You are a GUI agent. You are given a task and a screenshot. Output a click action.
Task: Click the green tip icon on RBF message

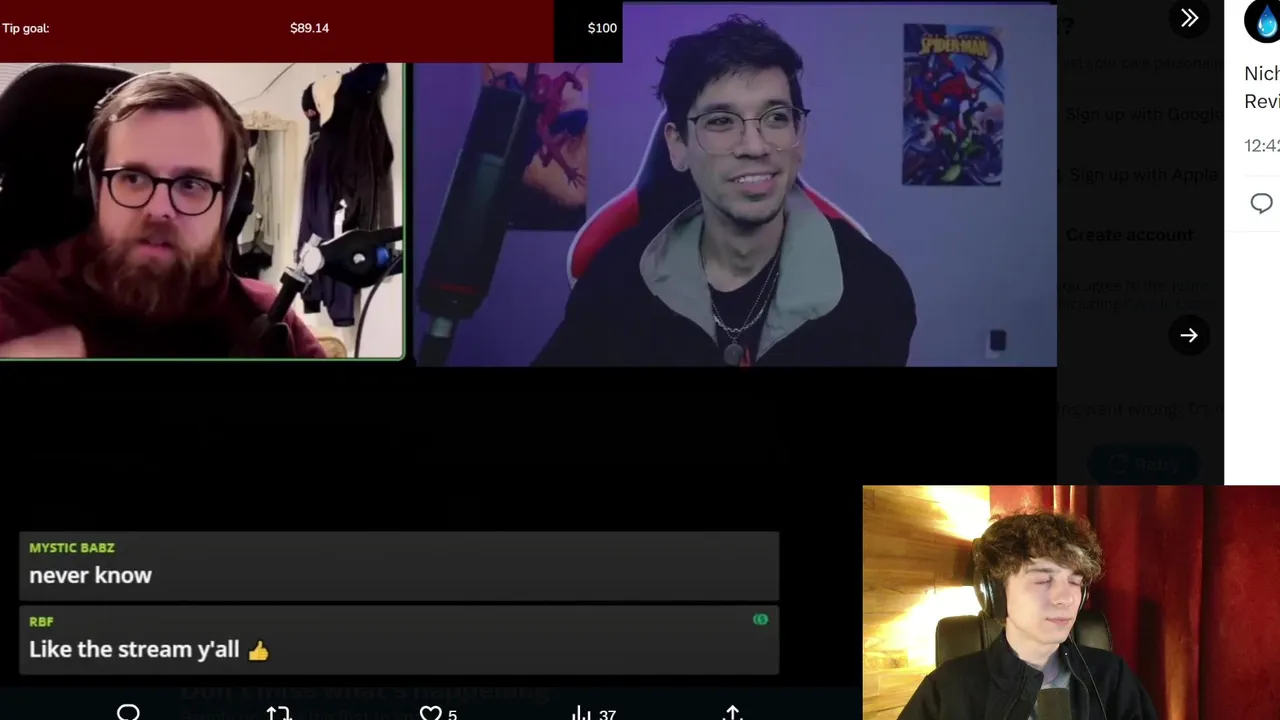click(x=760, y=620)
